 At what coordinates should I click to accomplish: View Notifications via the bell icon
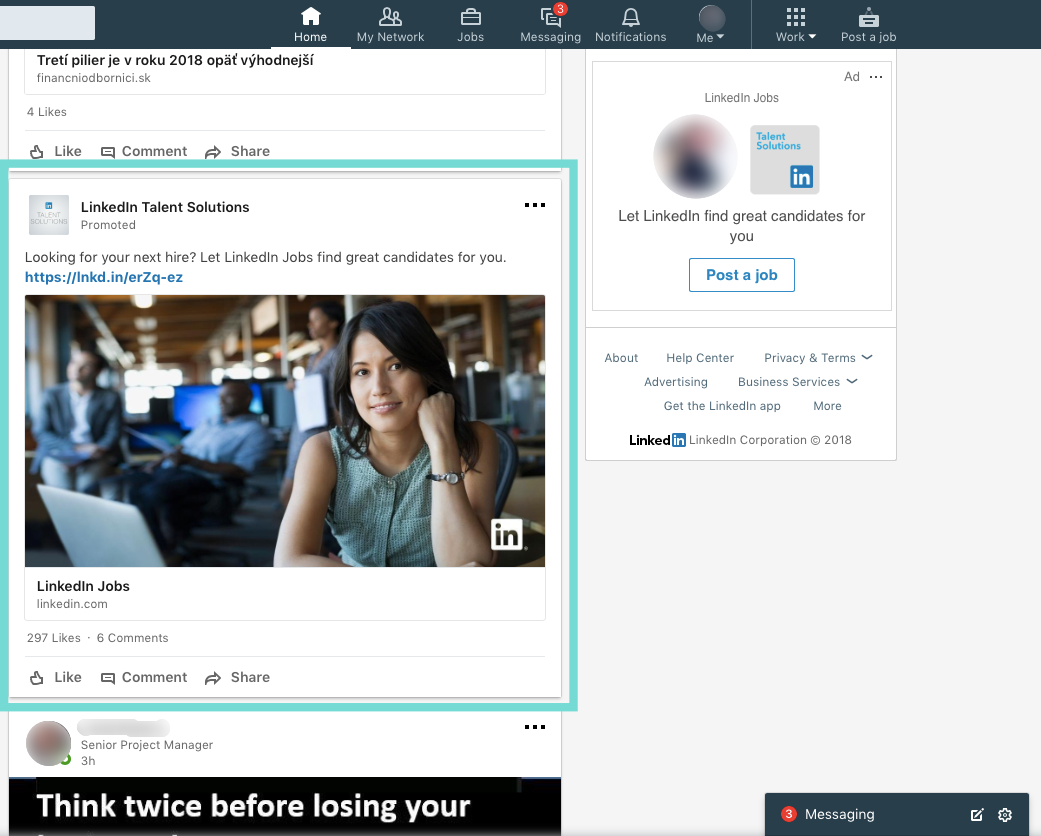point(629,24)
